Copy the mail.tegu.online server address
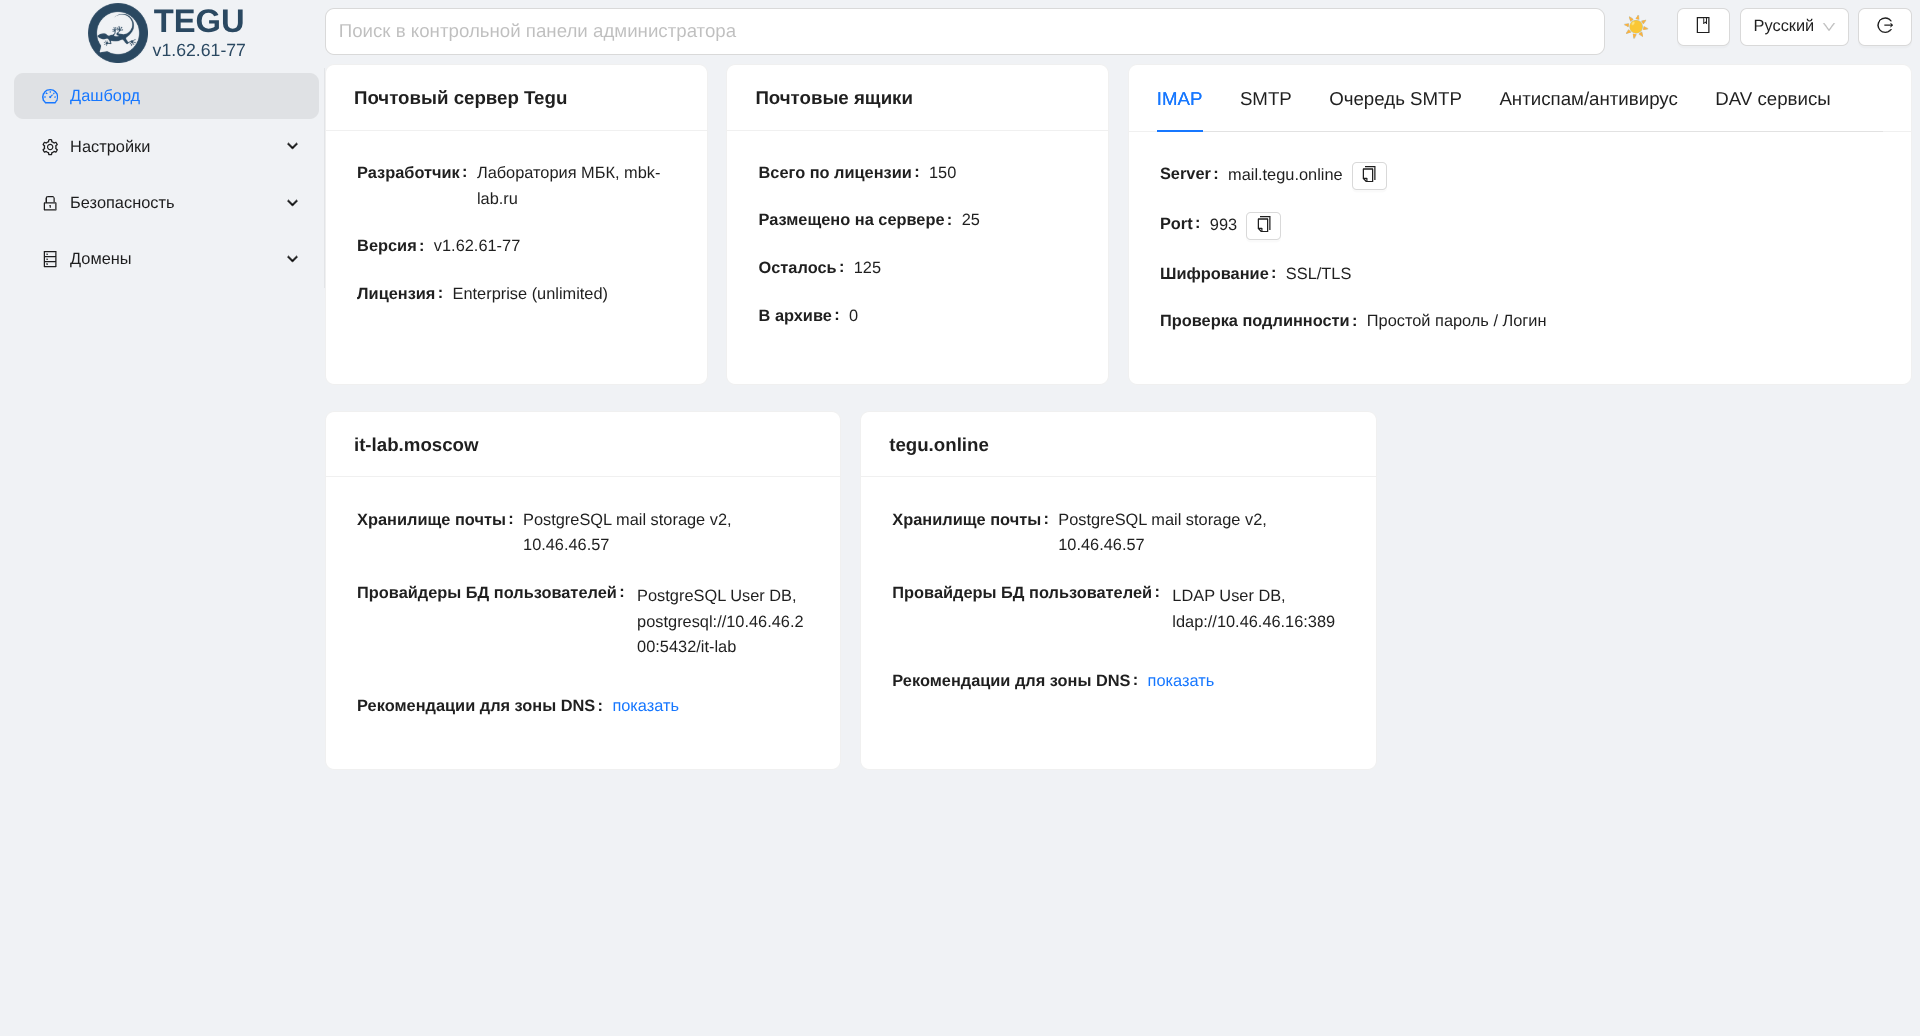 (x=1369, y=175)
